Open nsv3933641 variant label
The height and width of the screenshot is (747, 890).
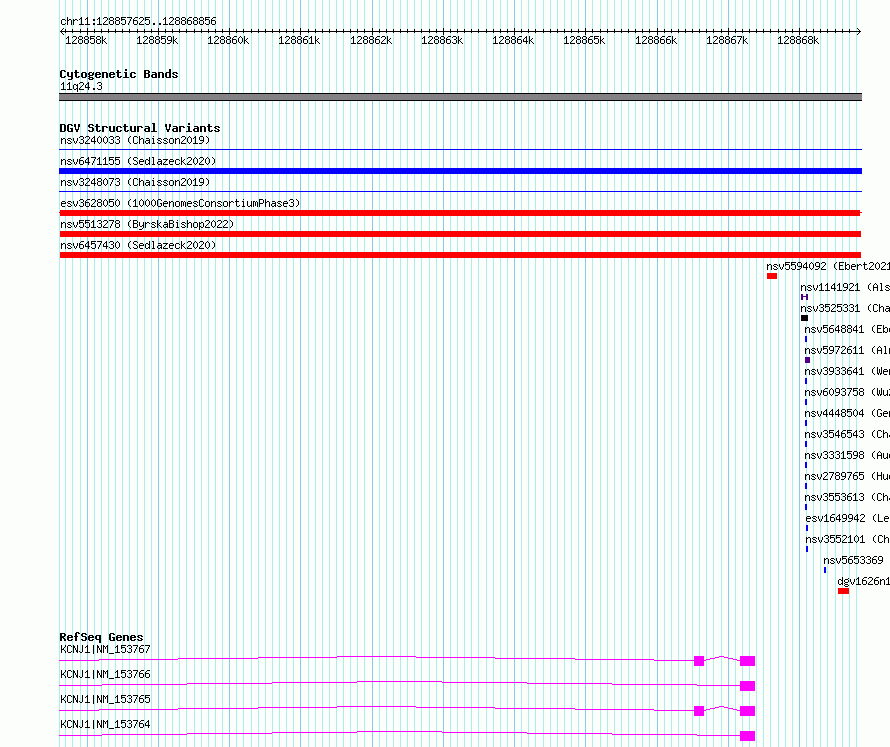(x=847, y=371)
